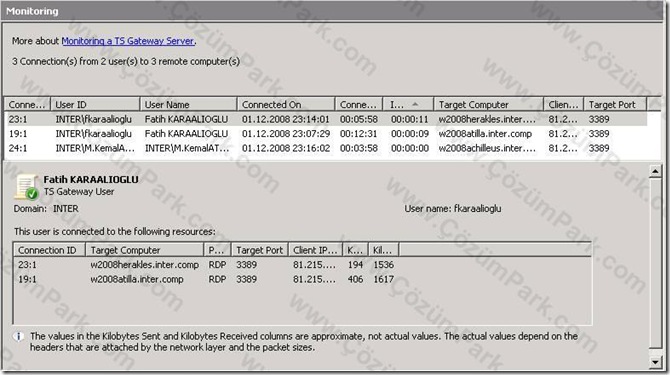The height and width of the screenshot is (375, 670).
Task: Click the 1617 kilobytes value
Action: (x=383, y=279)
